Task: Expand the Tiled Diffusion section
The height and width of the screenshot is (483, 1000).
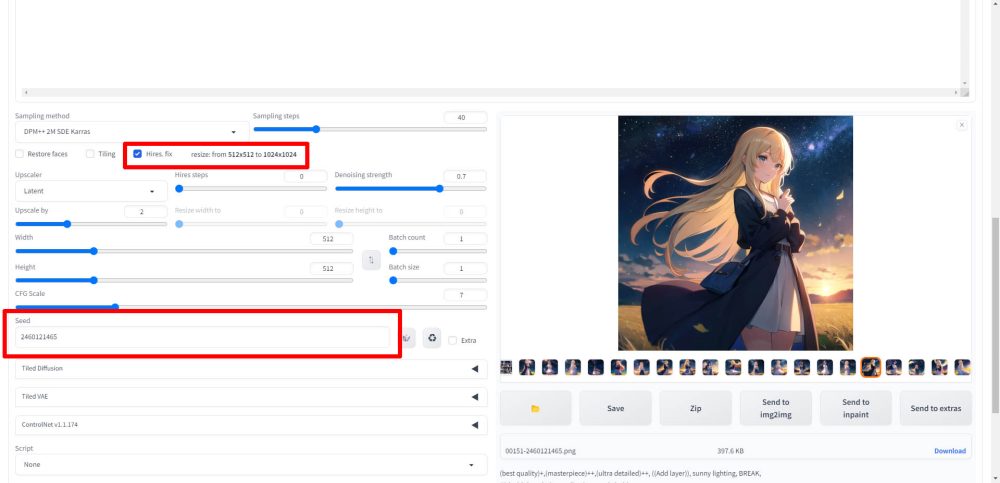Action: 250,369
